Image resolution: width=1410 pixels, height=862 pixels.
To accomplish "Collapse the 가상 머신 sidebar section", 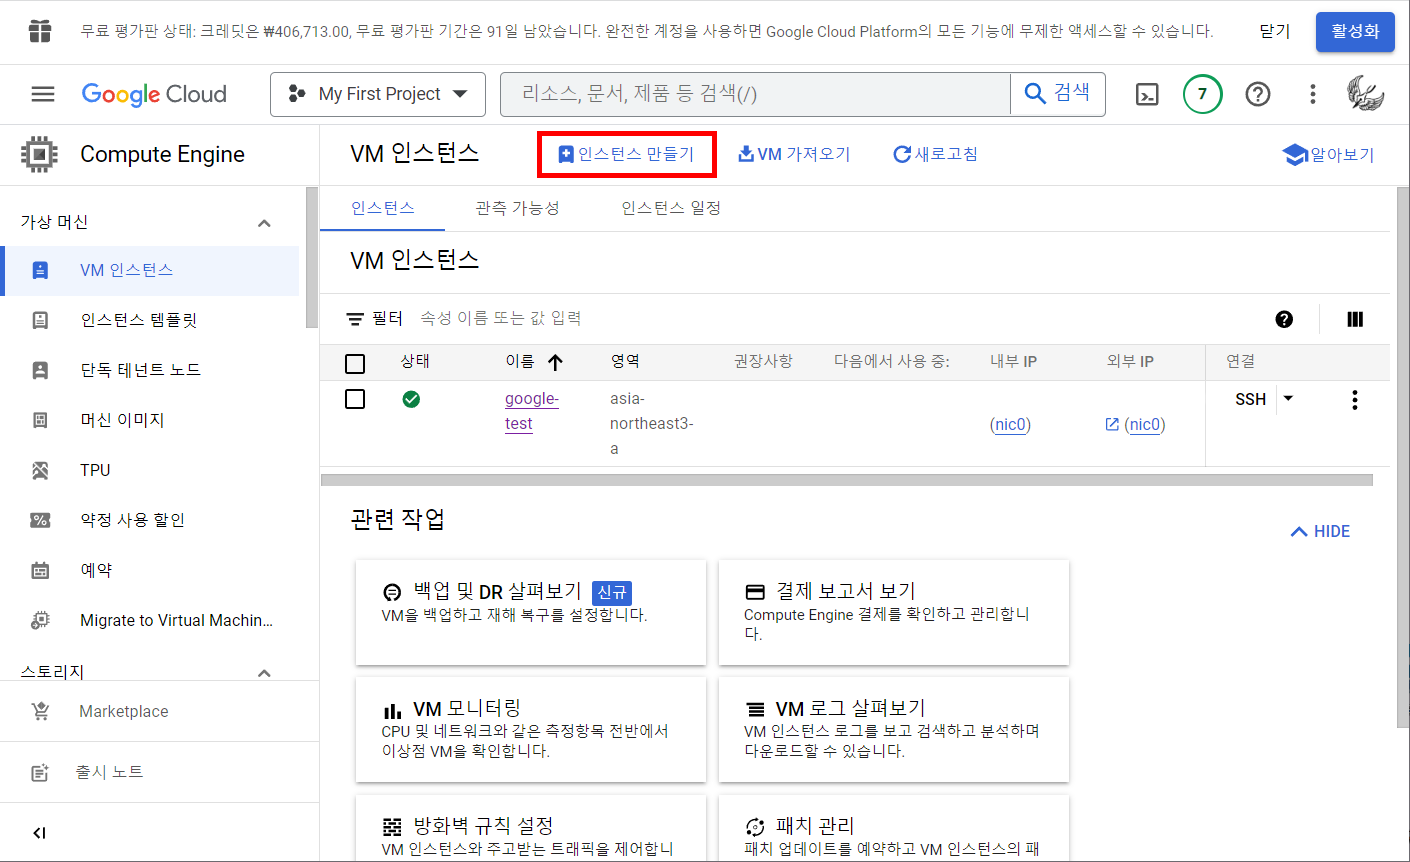I will pyautogui.click(x=264, y=223).
